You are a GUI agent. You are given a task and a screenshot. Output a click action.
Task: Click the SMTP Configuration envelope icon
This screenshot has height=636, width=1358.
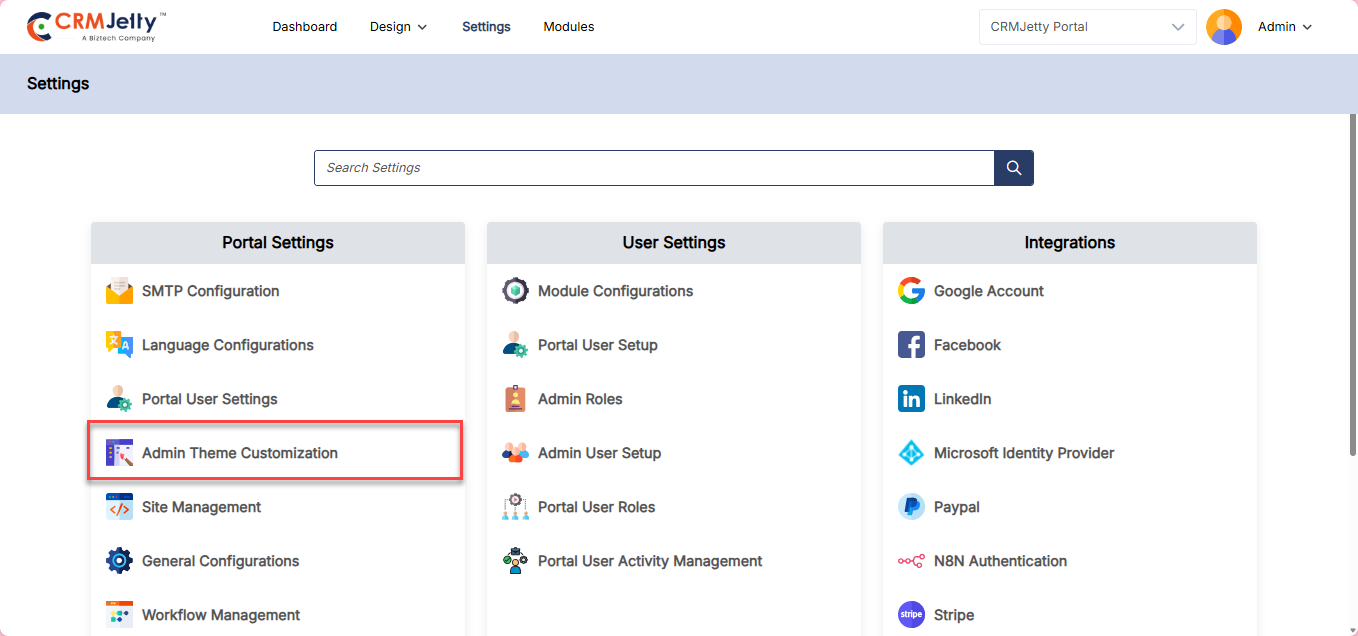(119, 291)
